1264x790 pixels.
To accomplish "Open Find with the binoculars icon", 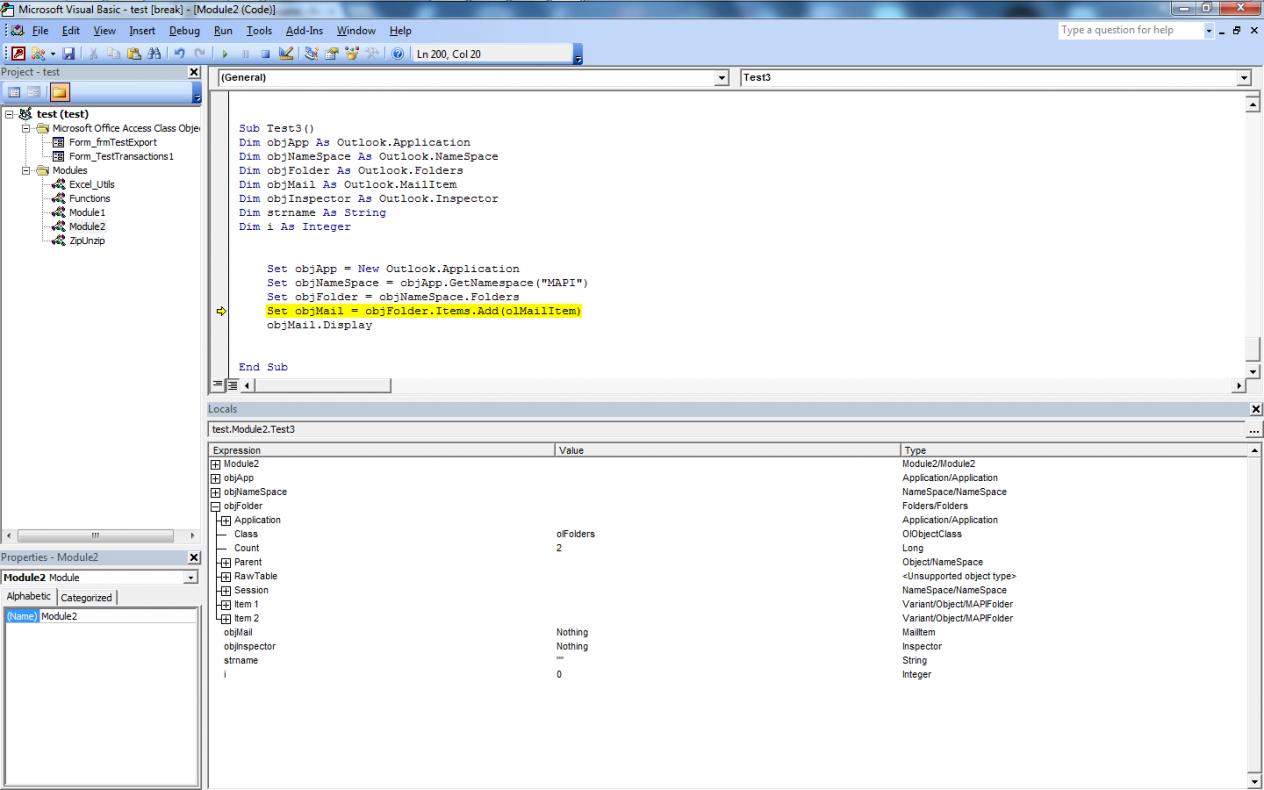I will (x=153, y=54).
